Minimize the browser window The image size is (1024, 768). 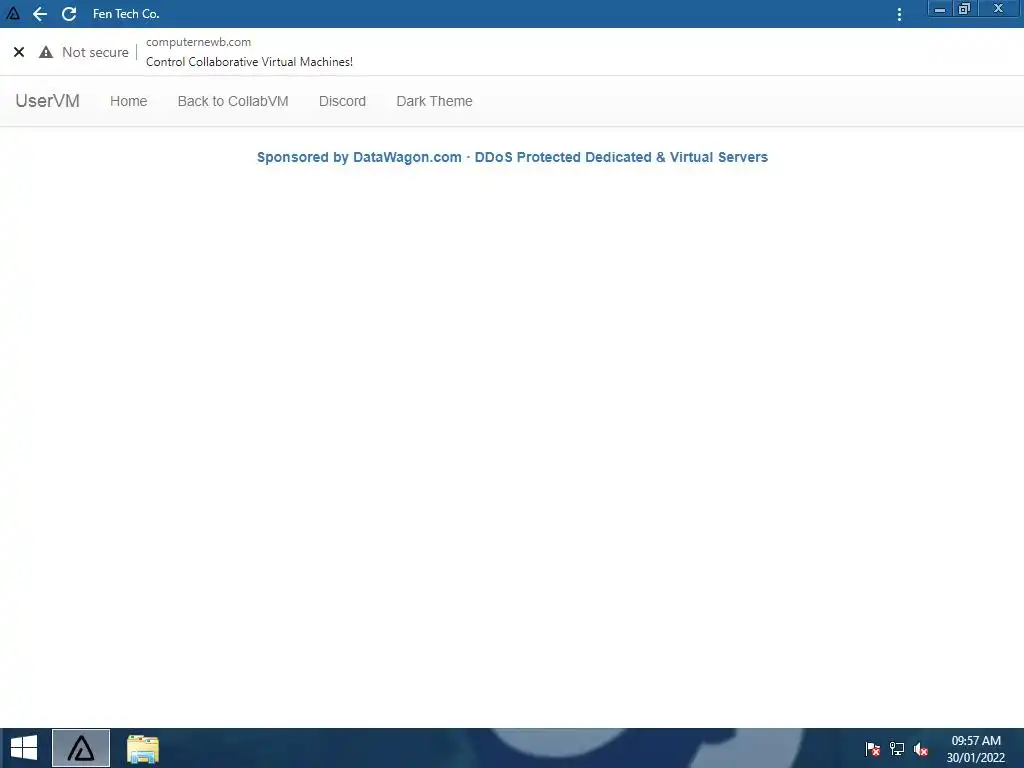coord(940,8)
